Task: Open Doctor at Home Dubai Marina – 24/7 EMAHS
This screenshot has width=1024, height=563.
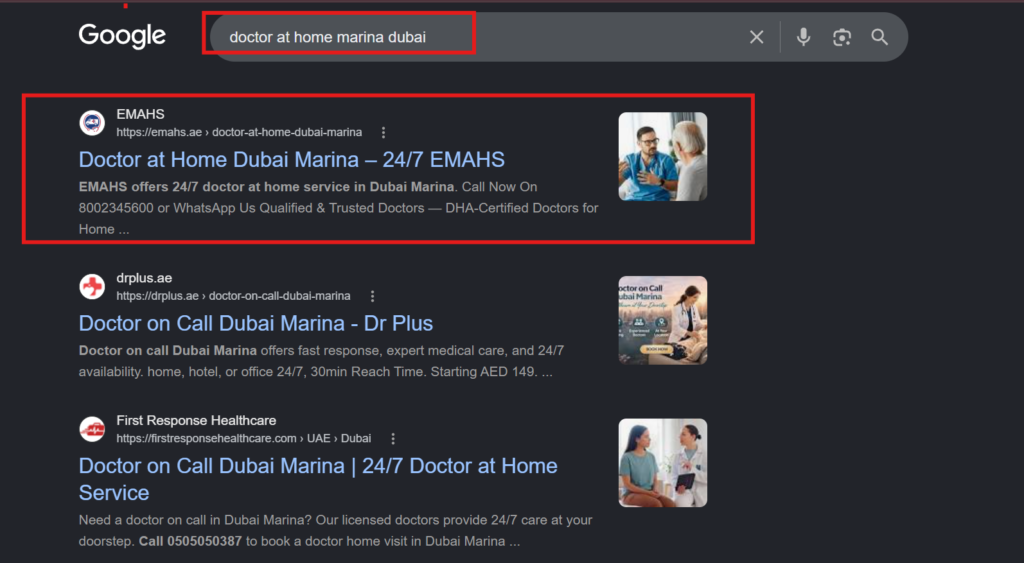Action: [291, 159]
